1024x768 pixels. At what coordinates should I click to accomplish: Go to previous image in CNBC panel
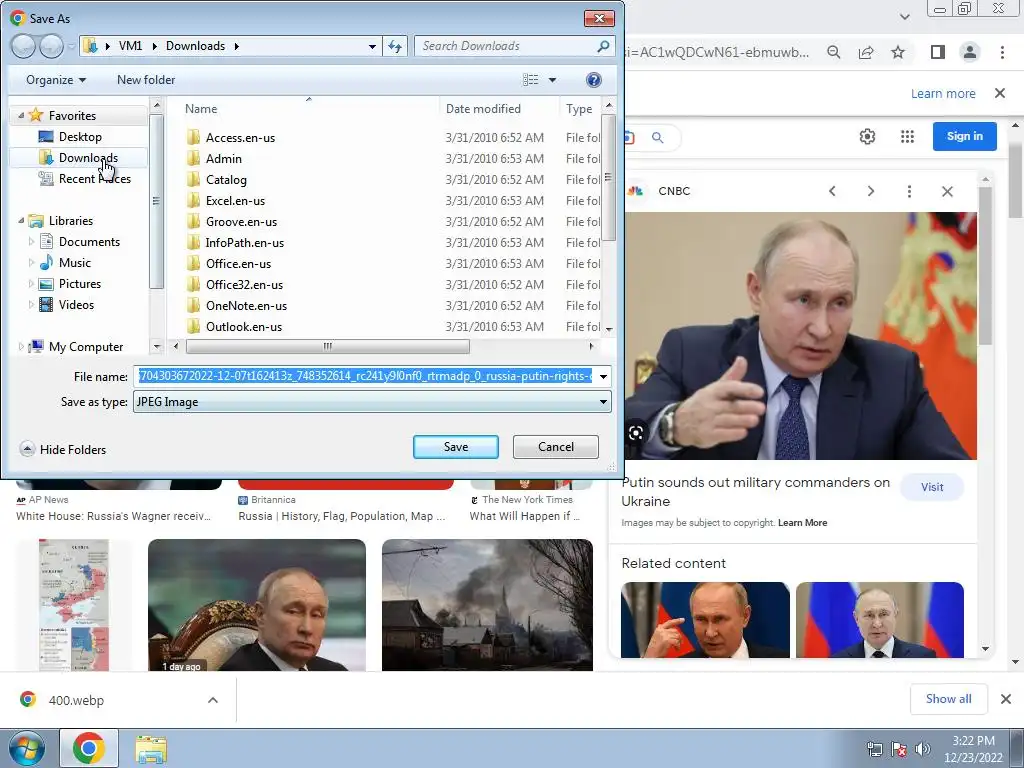click(832, 191)
